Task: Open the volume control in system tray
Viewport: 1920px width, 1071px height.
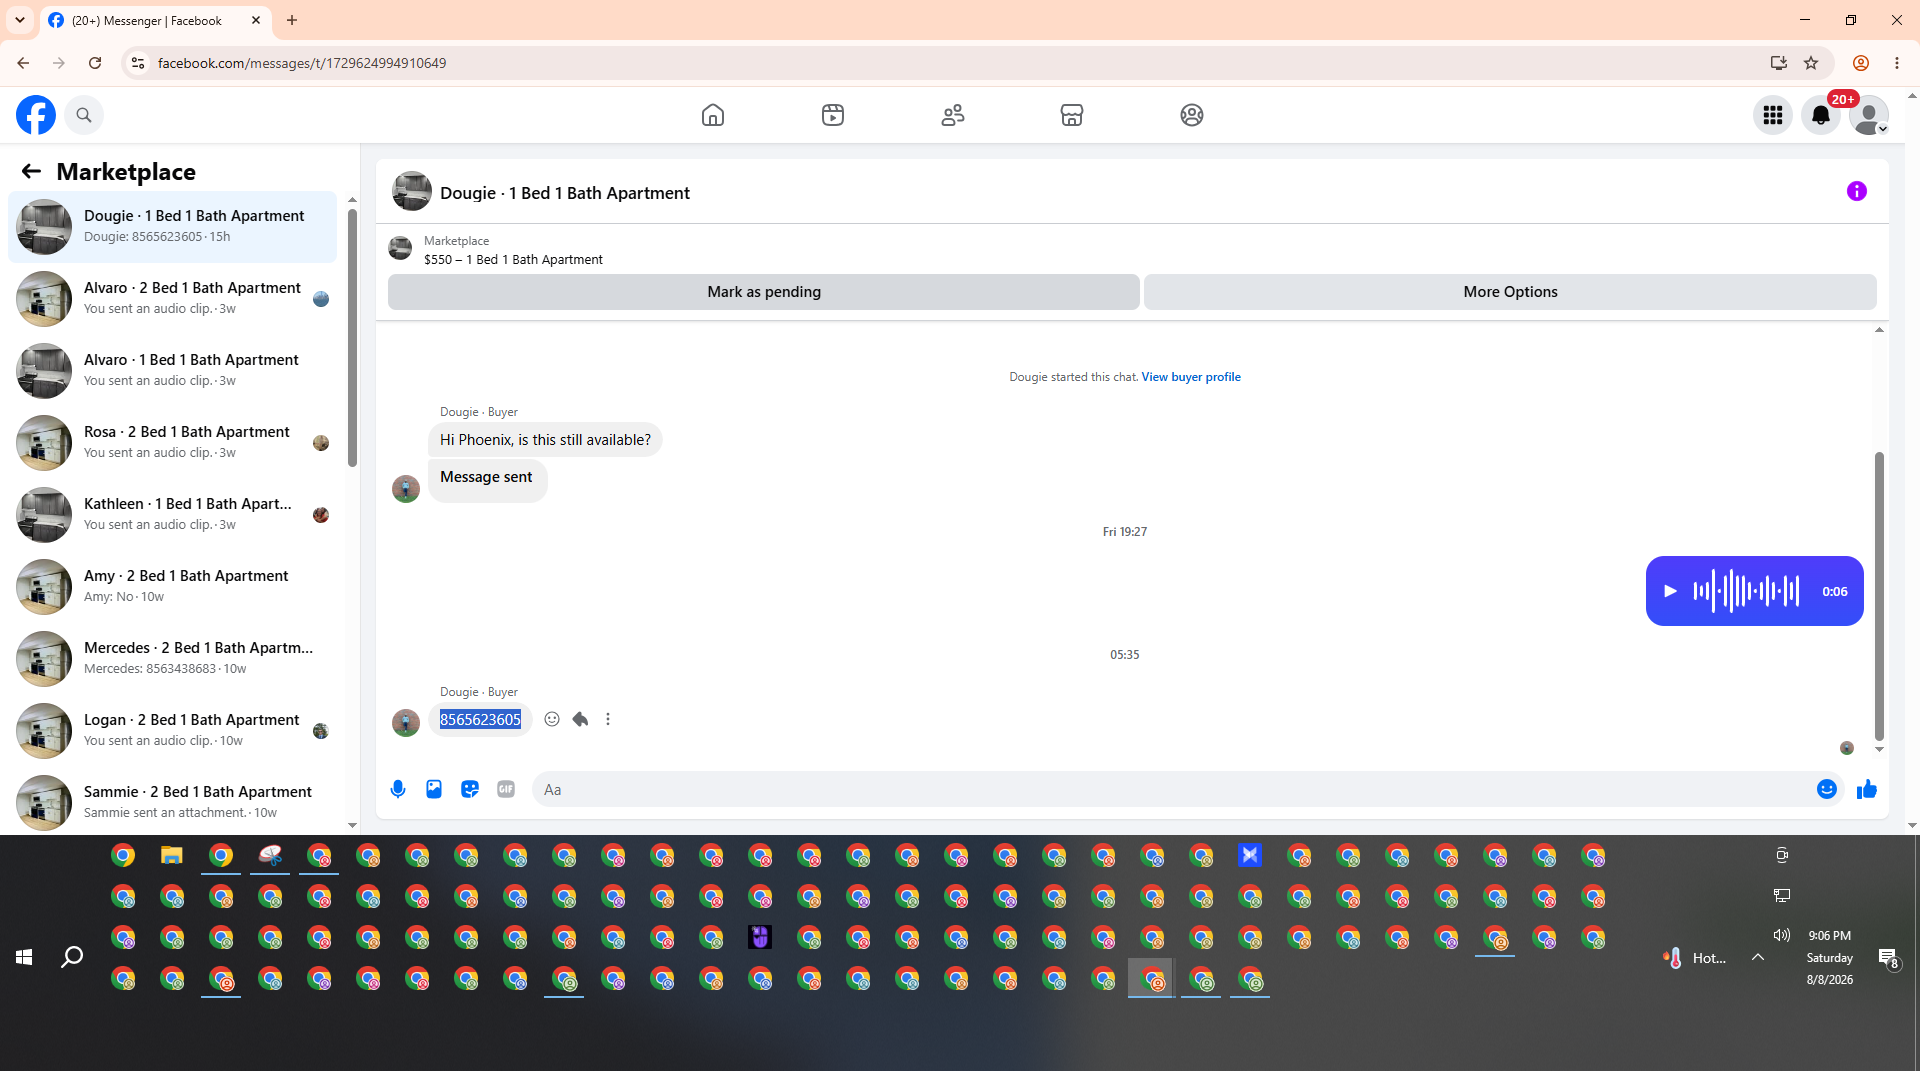Action: tap(1782, 935)
